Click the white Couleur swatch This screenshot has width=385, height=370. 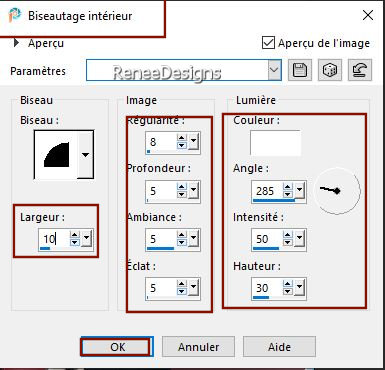pos(275,143)
